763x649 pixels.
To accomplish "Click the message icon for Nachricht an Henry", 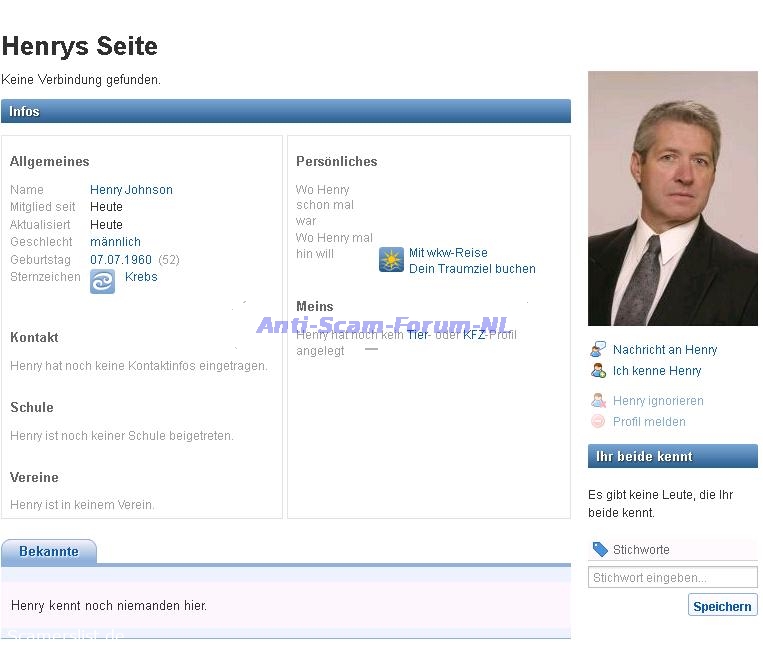I will tap(598, 349).
